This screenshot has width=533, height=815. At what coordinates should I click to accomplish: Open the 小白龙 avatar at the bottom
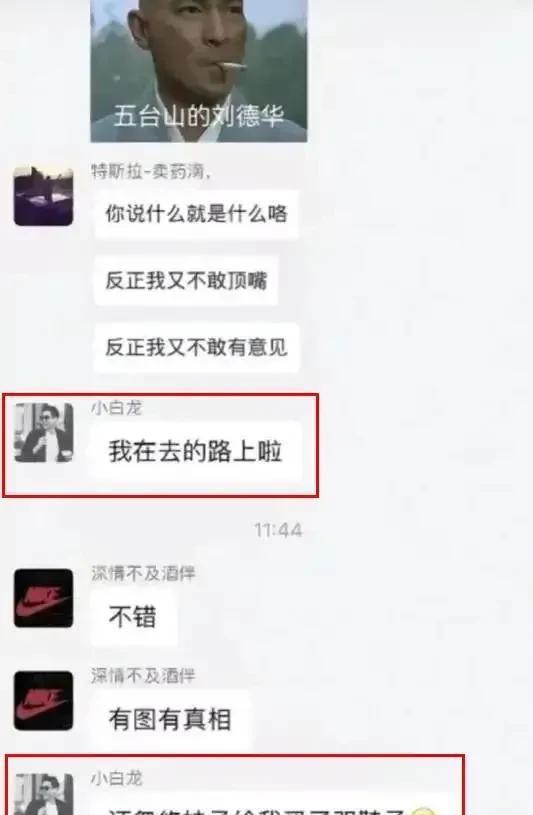click(43, 794)
